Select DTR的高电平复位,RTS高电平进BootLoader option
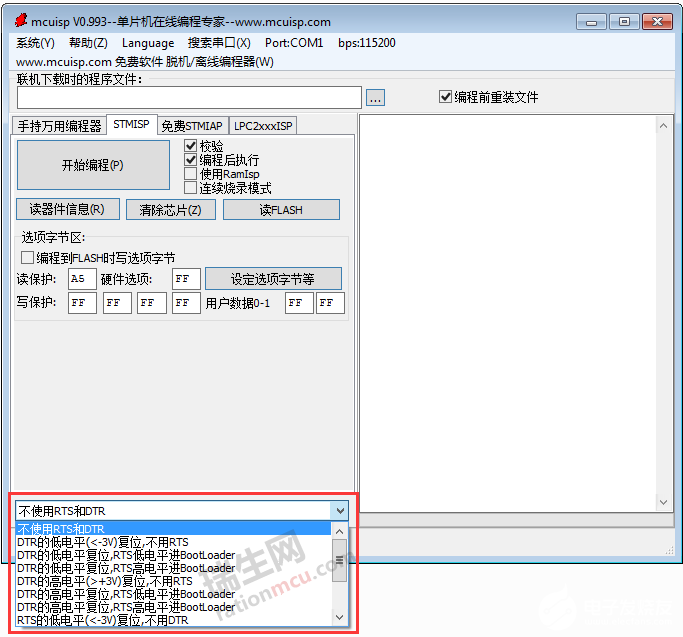 click(173, 607)
